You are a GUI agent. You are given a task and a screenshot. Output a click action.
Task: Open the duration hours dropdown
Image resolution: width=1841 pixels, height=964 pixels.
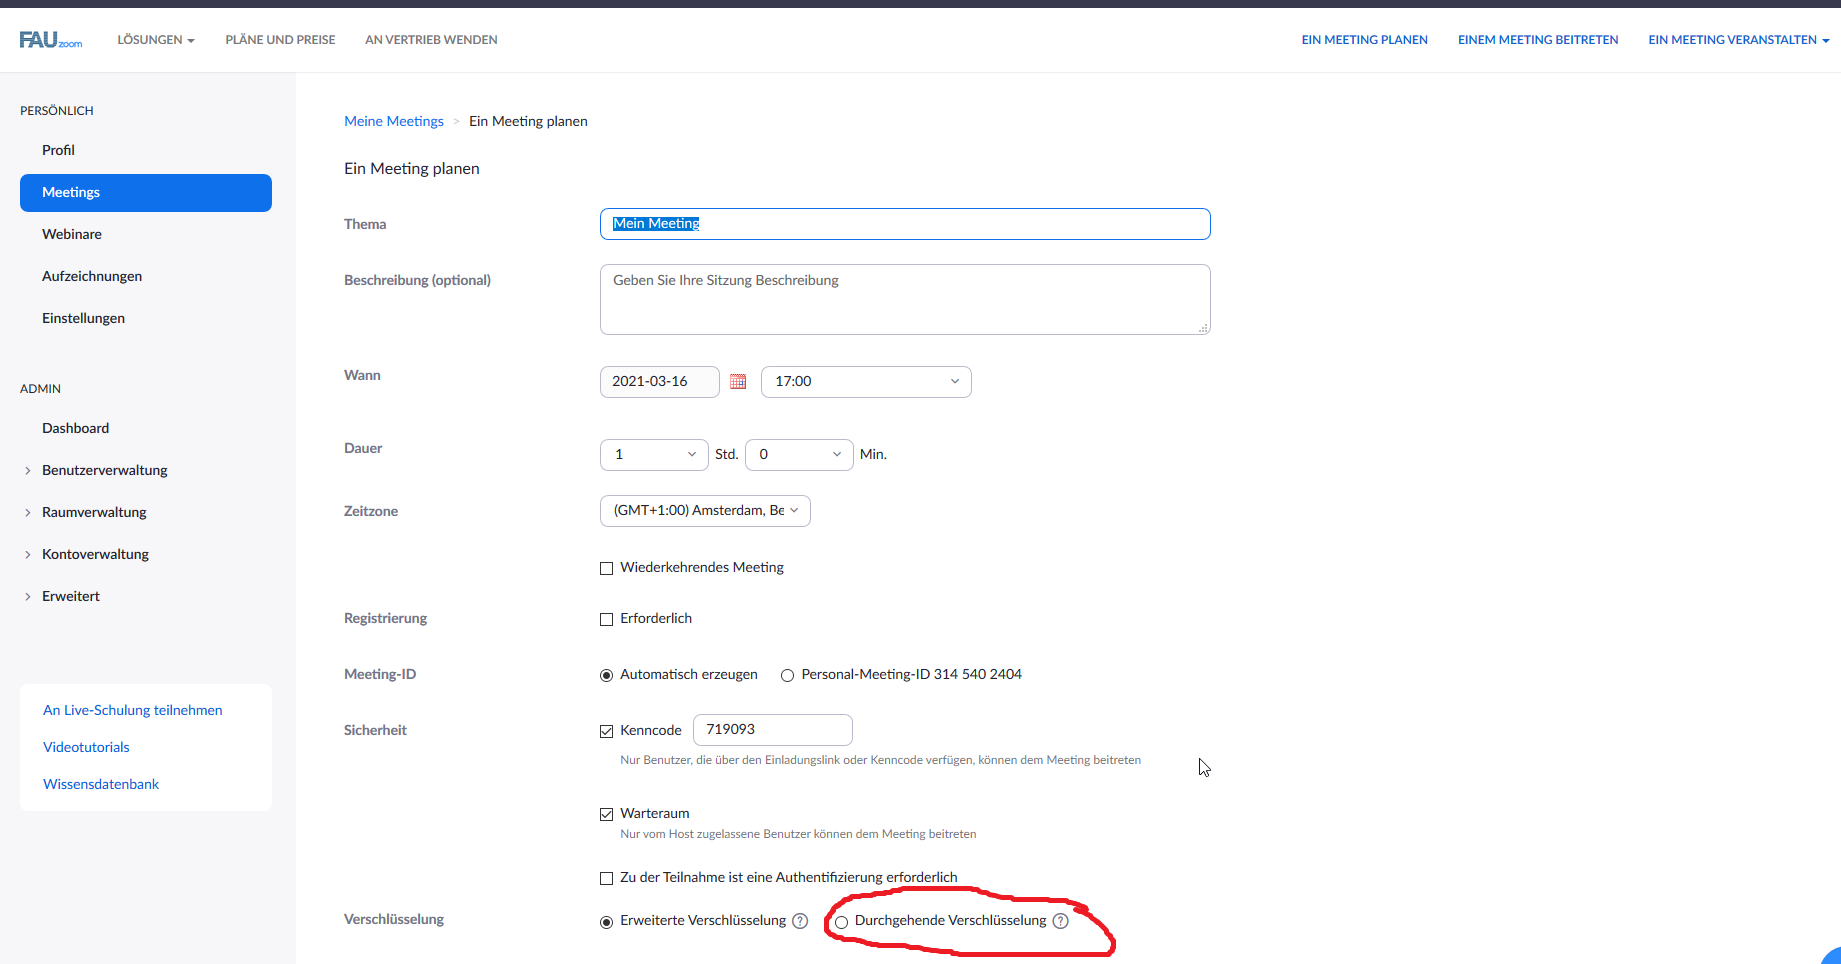point(653,455)
